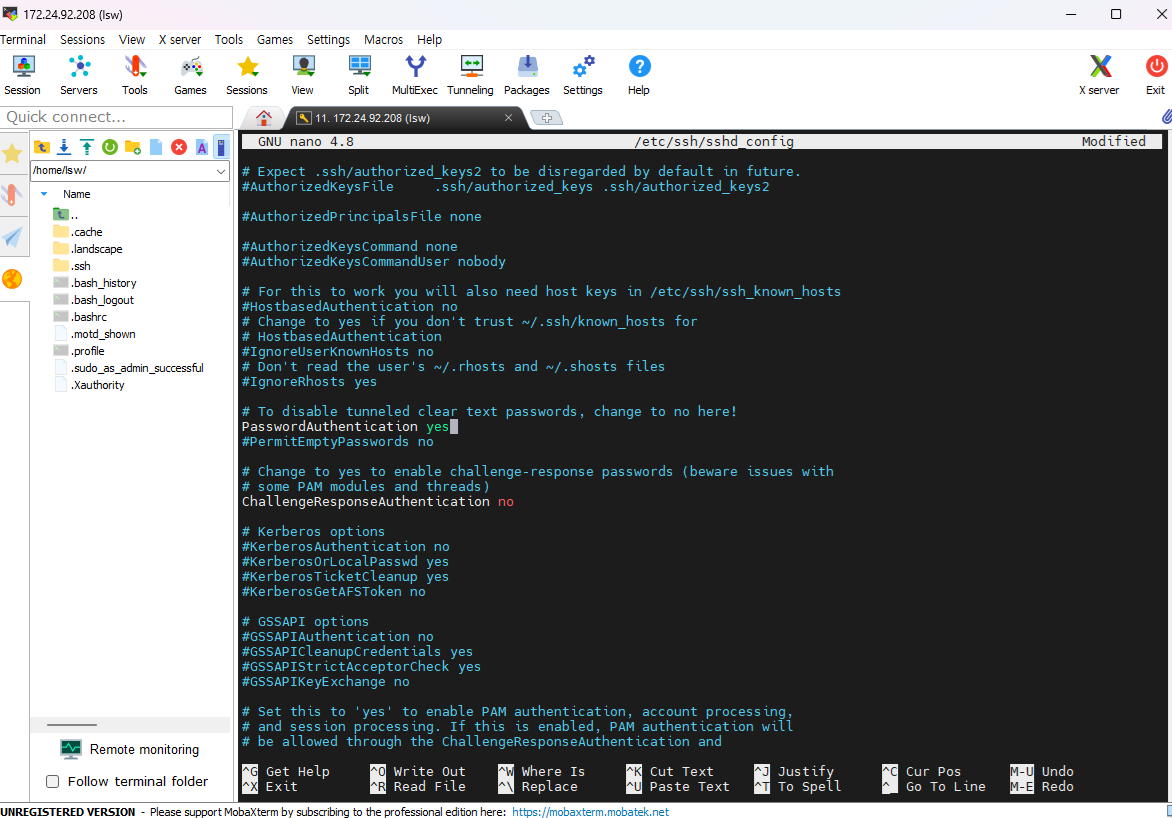Click the text-mode 'A' SFTP icon
Screen dimensions: 1172x818
click(202, 147)
